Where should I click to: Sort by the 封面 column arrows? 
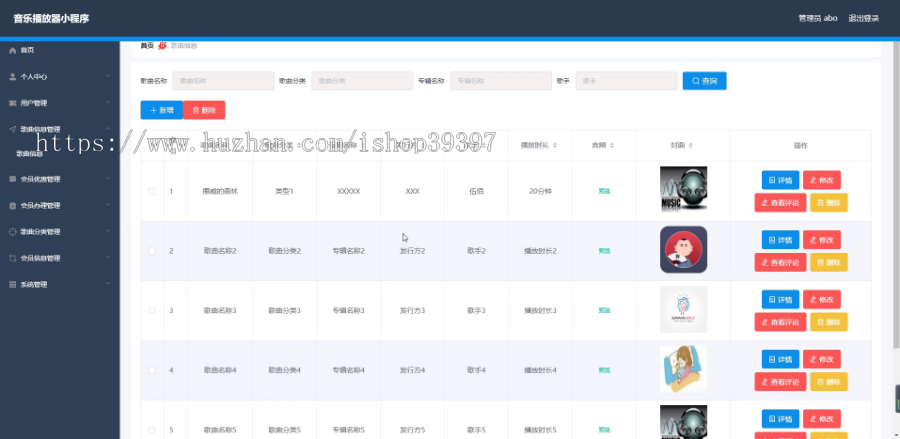(691, 146)
